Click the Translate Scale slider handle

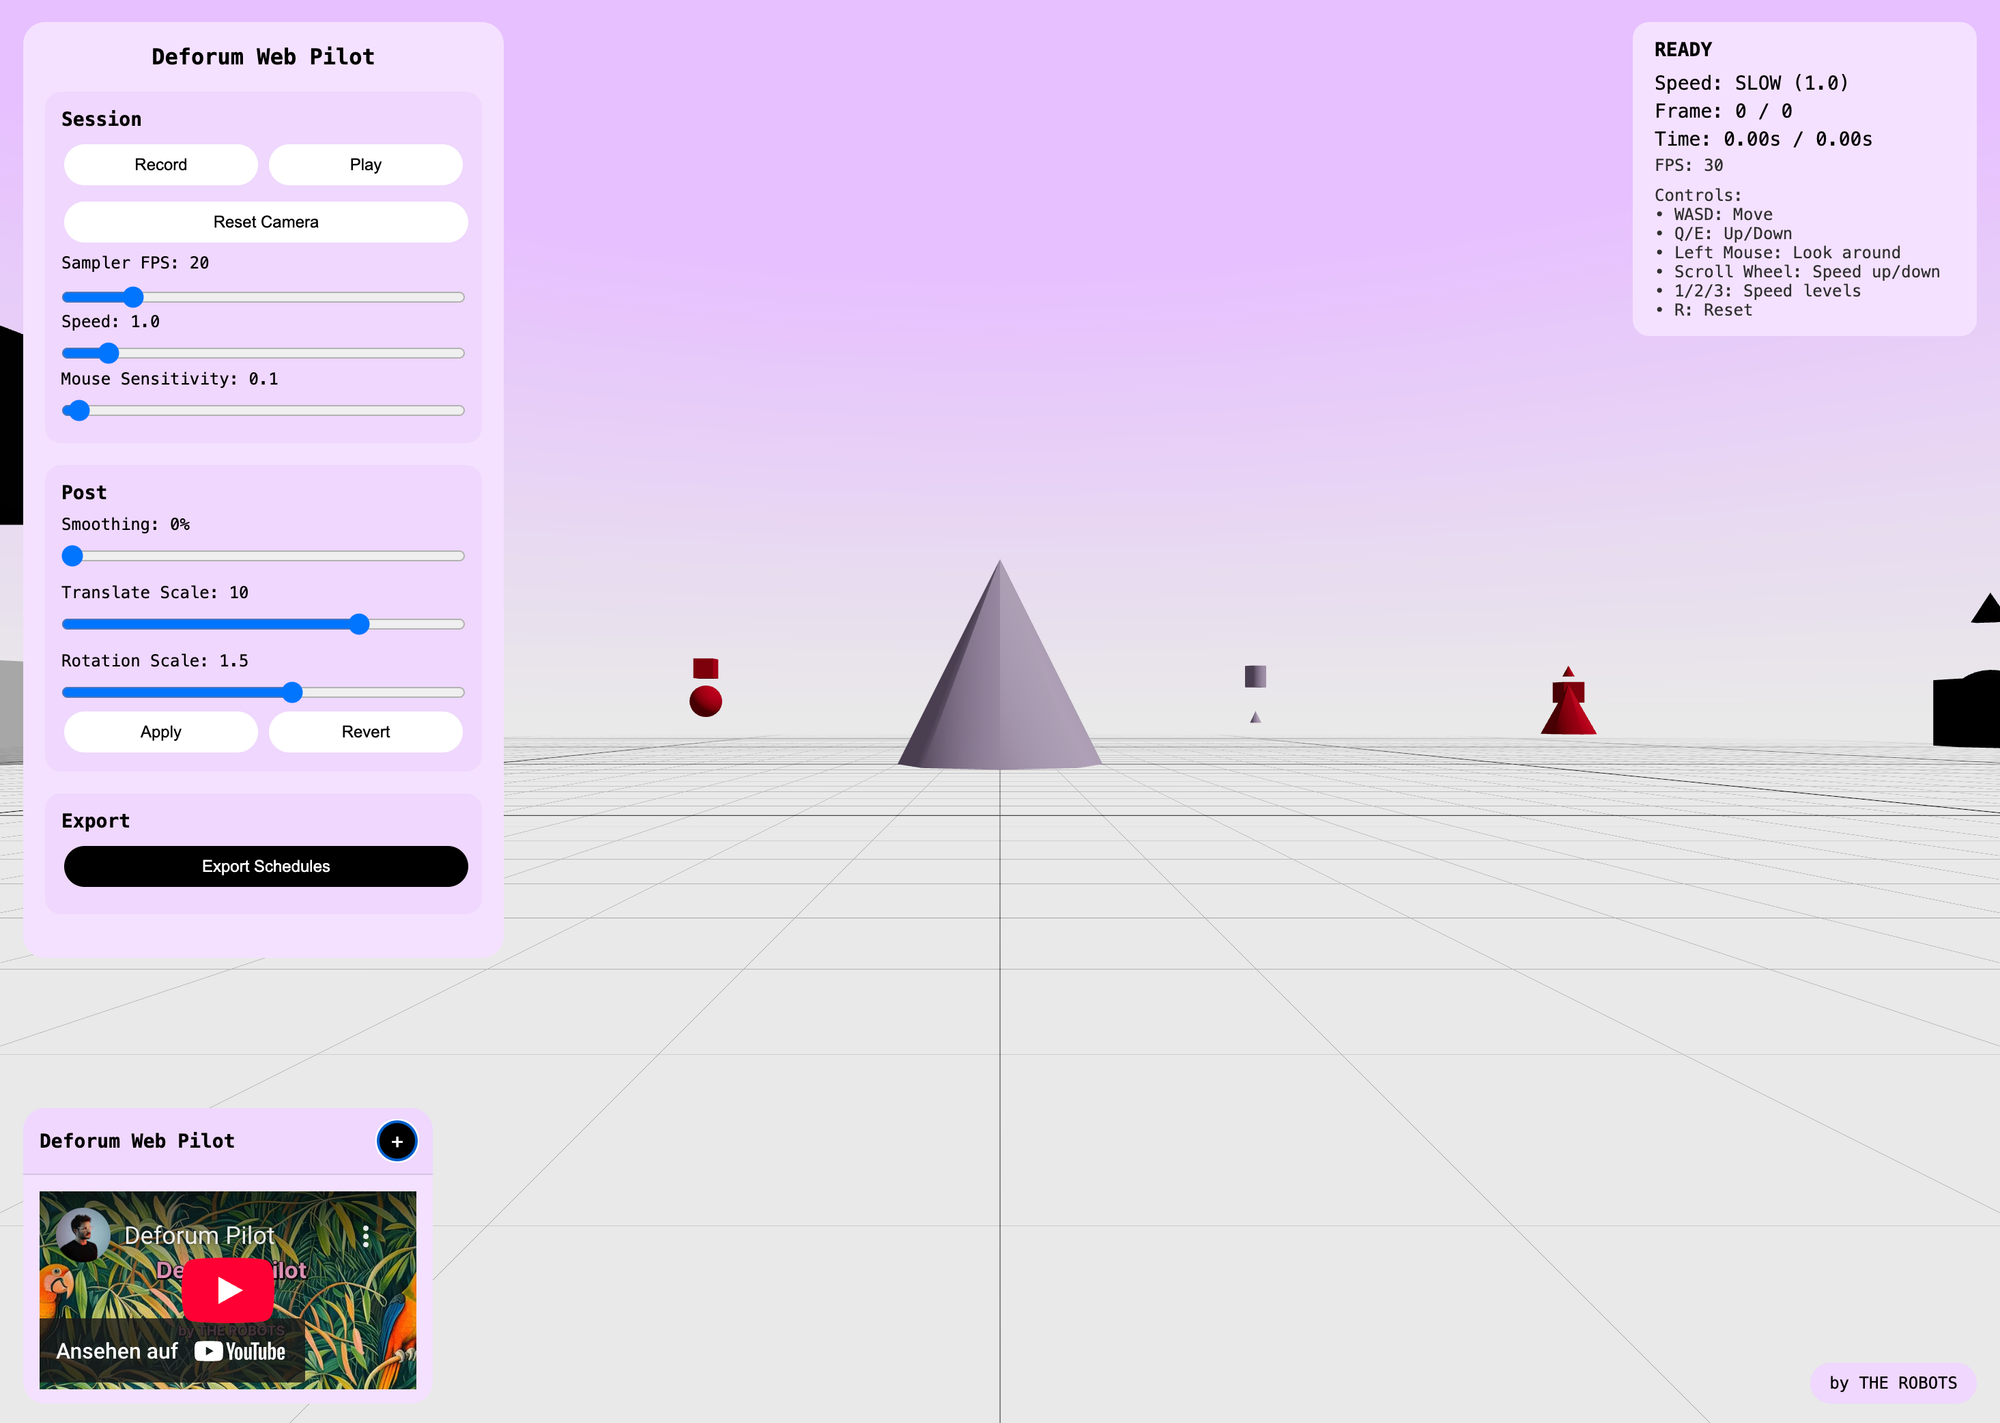(359, 624)
